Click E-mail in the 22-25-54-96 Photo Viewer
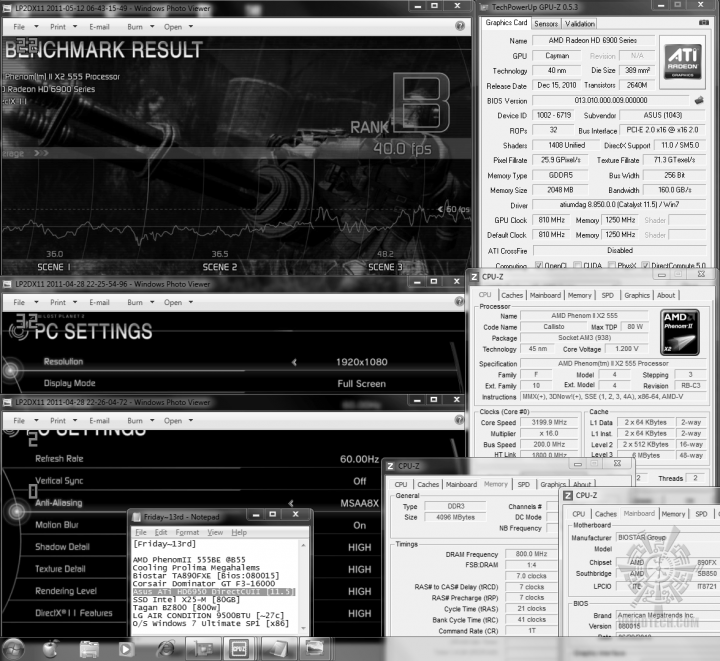Screen dimensions: 720x661 click(x=99, y=302)
